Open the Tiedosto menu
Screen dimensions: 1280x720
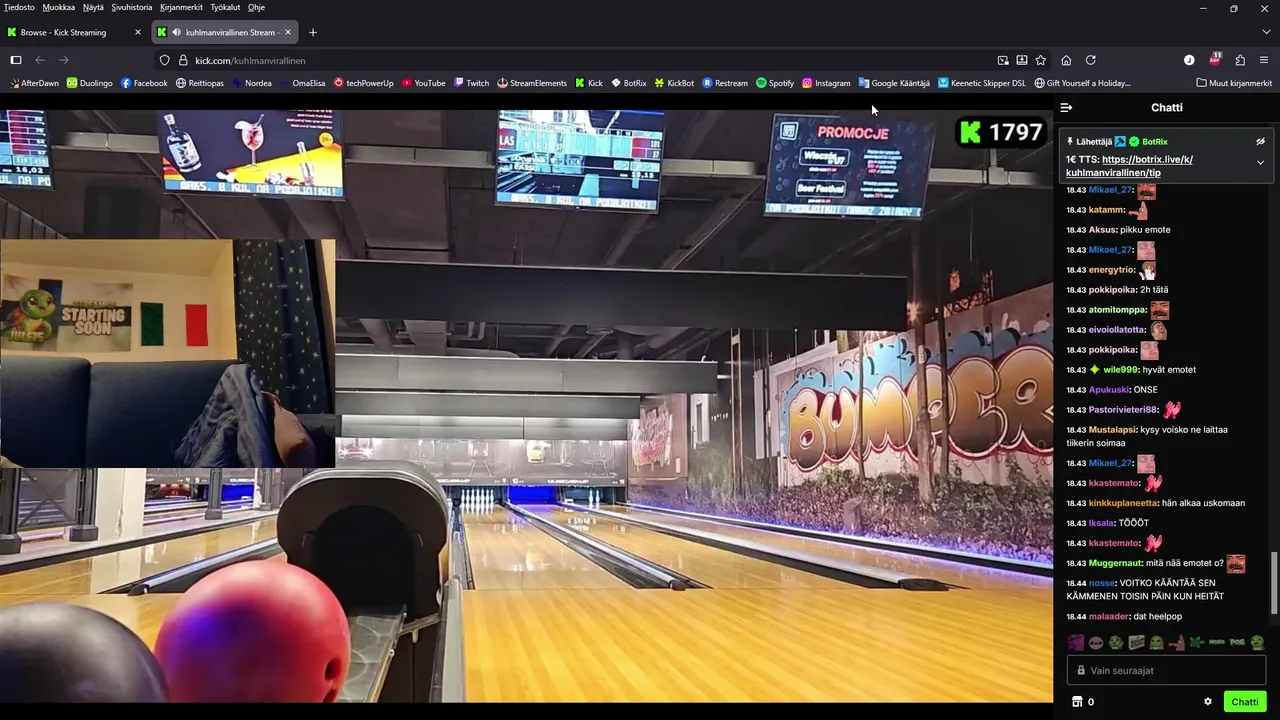[x=19, y=7]
